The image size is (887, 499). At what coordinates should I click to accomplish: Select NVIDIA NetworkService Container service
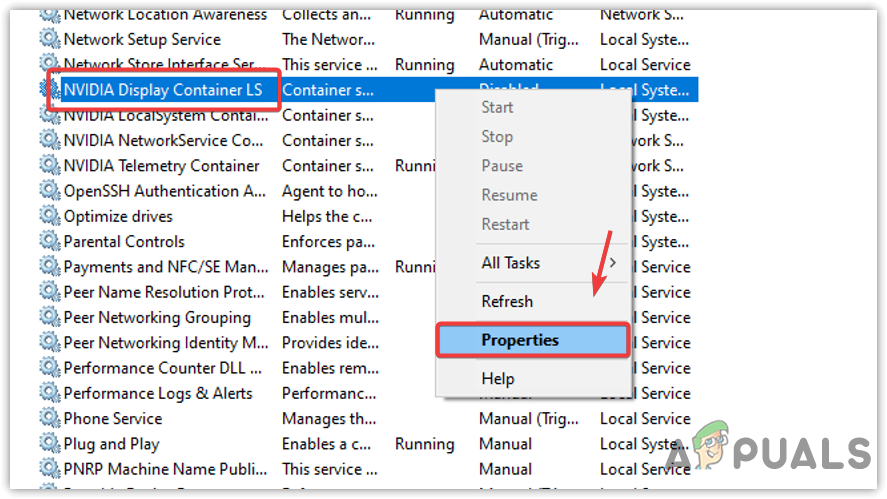(x=163, y=140)
